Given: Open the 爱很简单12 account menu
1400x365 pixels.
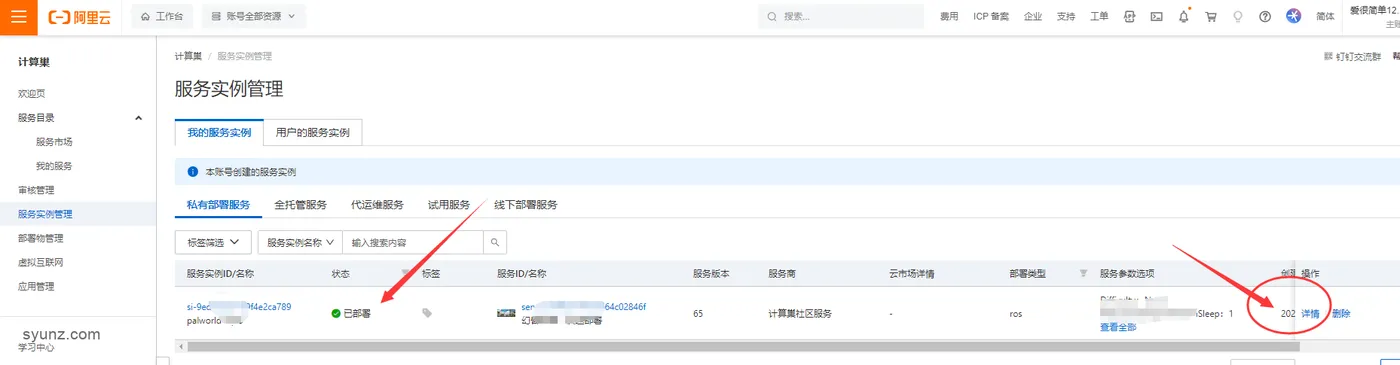Looking at the screenshot, I should (1375, 10).
